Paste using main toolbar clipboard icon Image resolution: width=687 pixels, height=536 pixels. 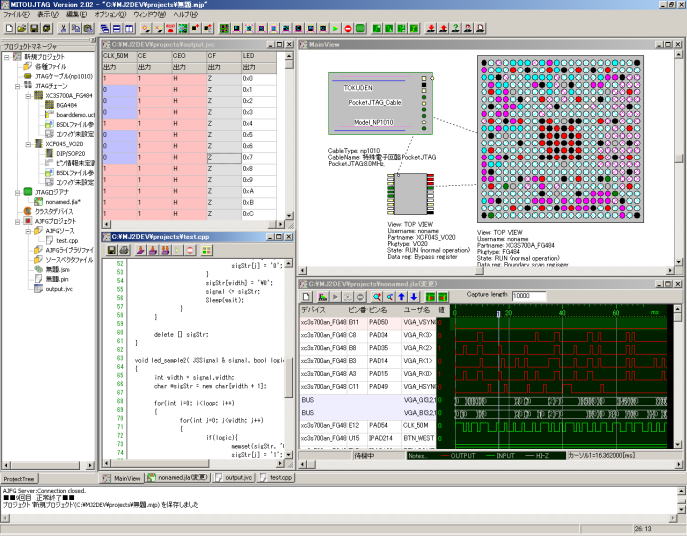(x=88, y=28)
